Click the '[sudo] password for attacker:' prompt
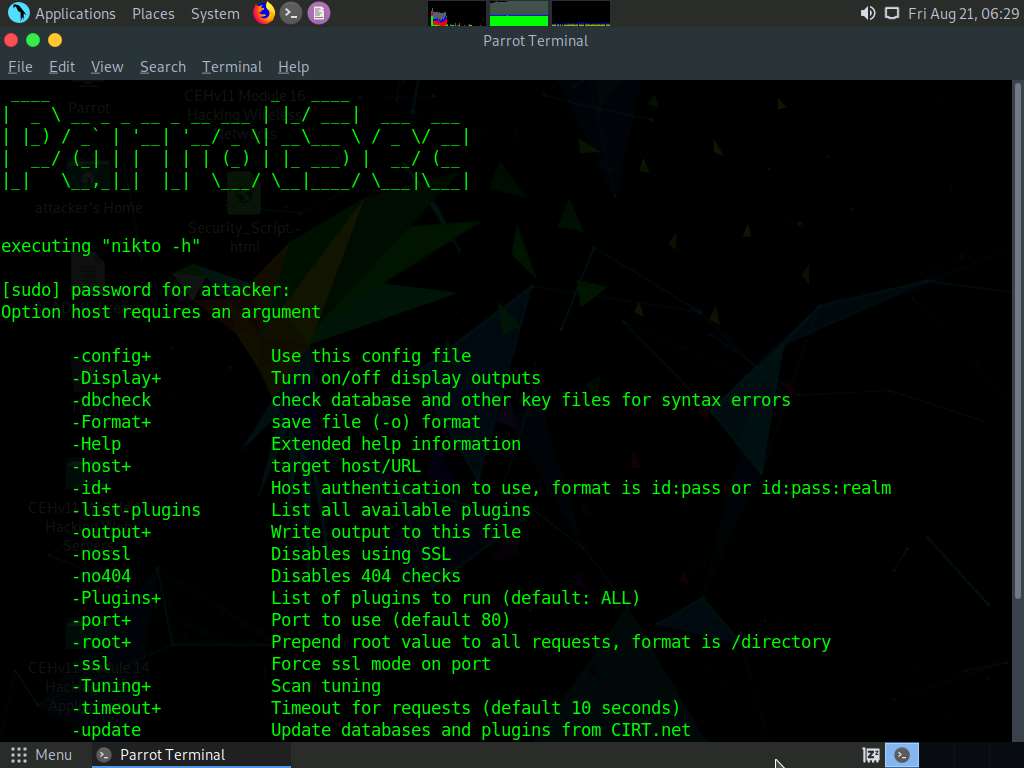1024x768 pixels. 145,290
